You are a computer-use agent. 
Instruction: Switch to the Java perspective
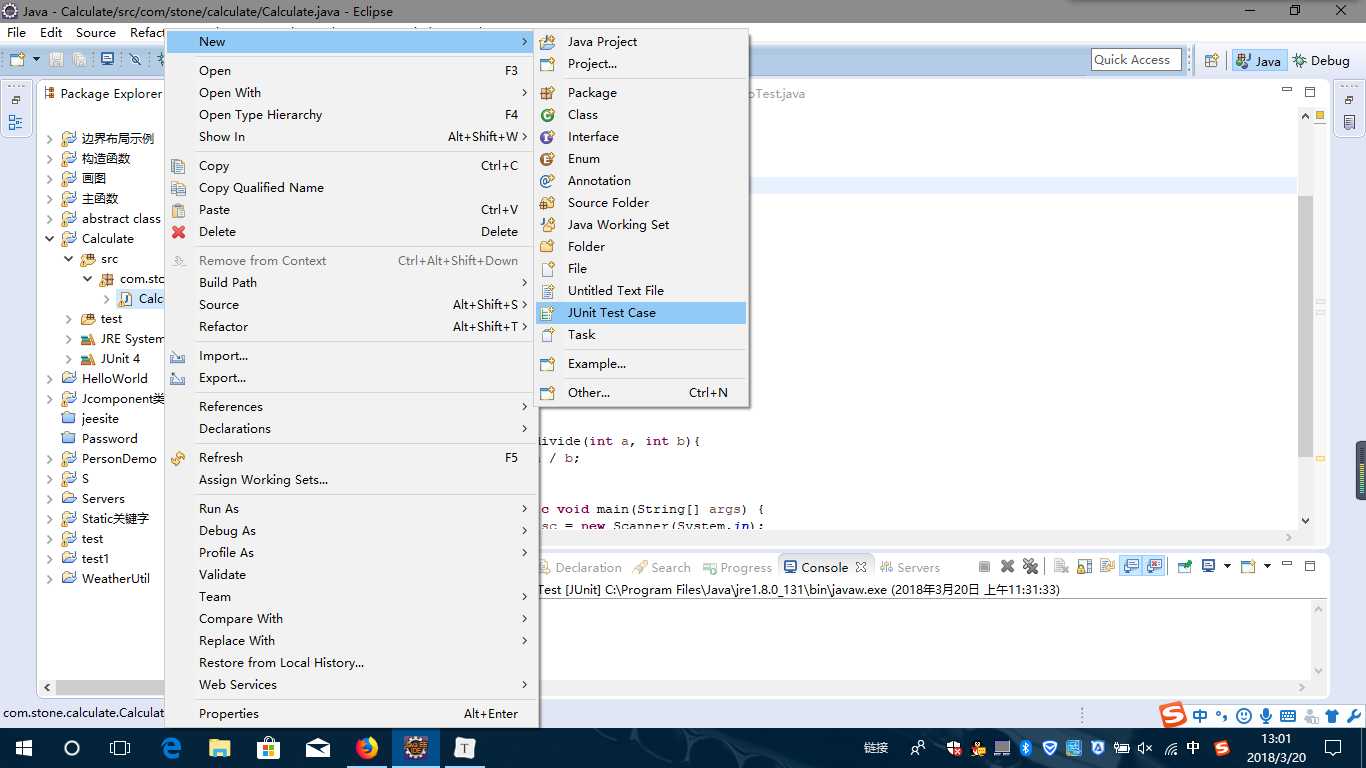click(x=1259, y=60)
